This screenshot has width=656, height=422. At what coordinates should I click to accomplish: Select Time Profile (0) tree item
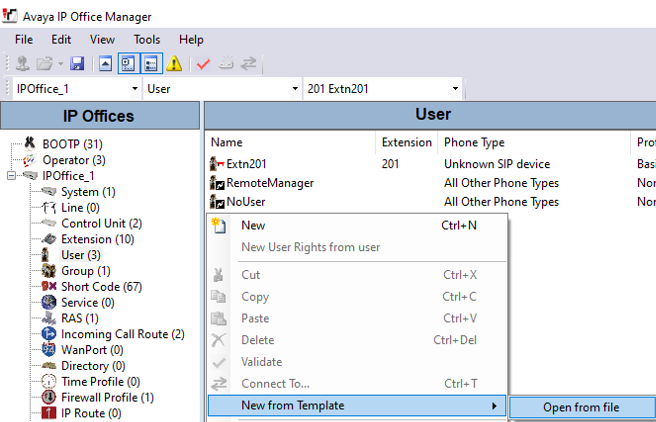[101, 381]
